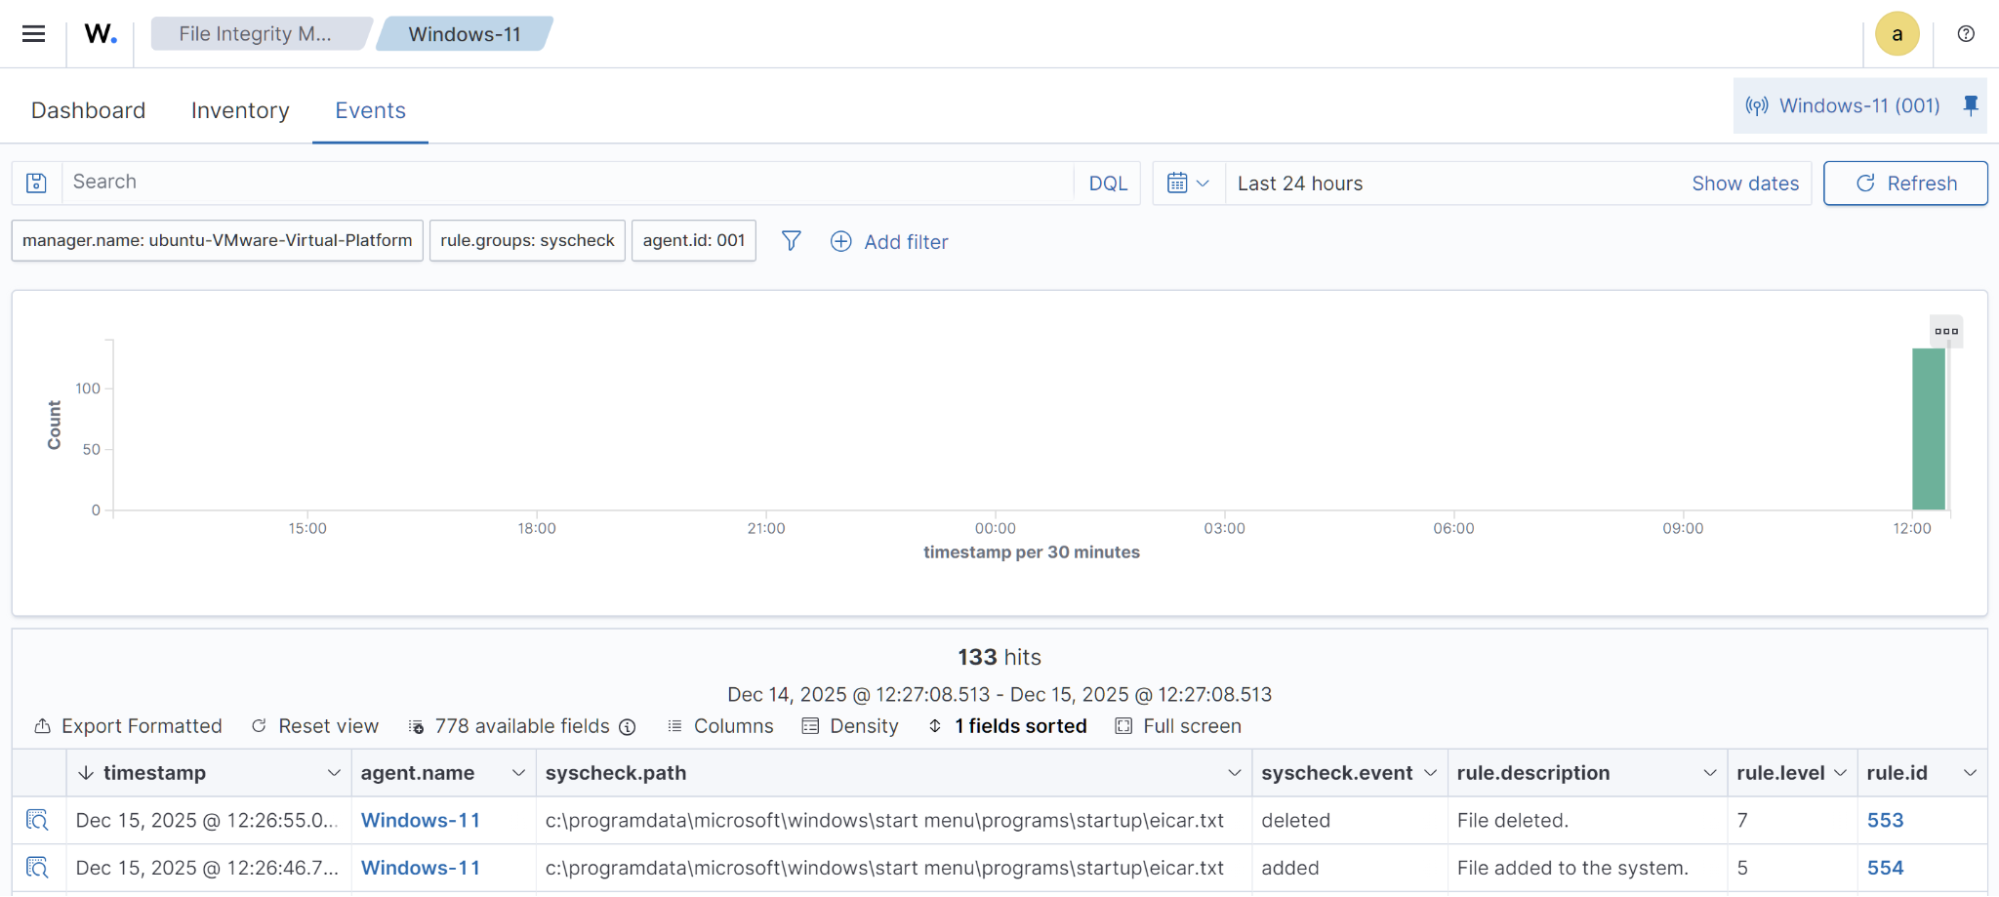Viewport: 1999px width, 897px height.
Task: Open the hamburger navigation menu
Action: [x=34, y=34]
